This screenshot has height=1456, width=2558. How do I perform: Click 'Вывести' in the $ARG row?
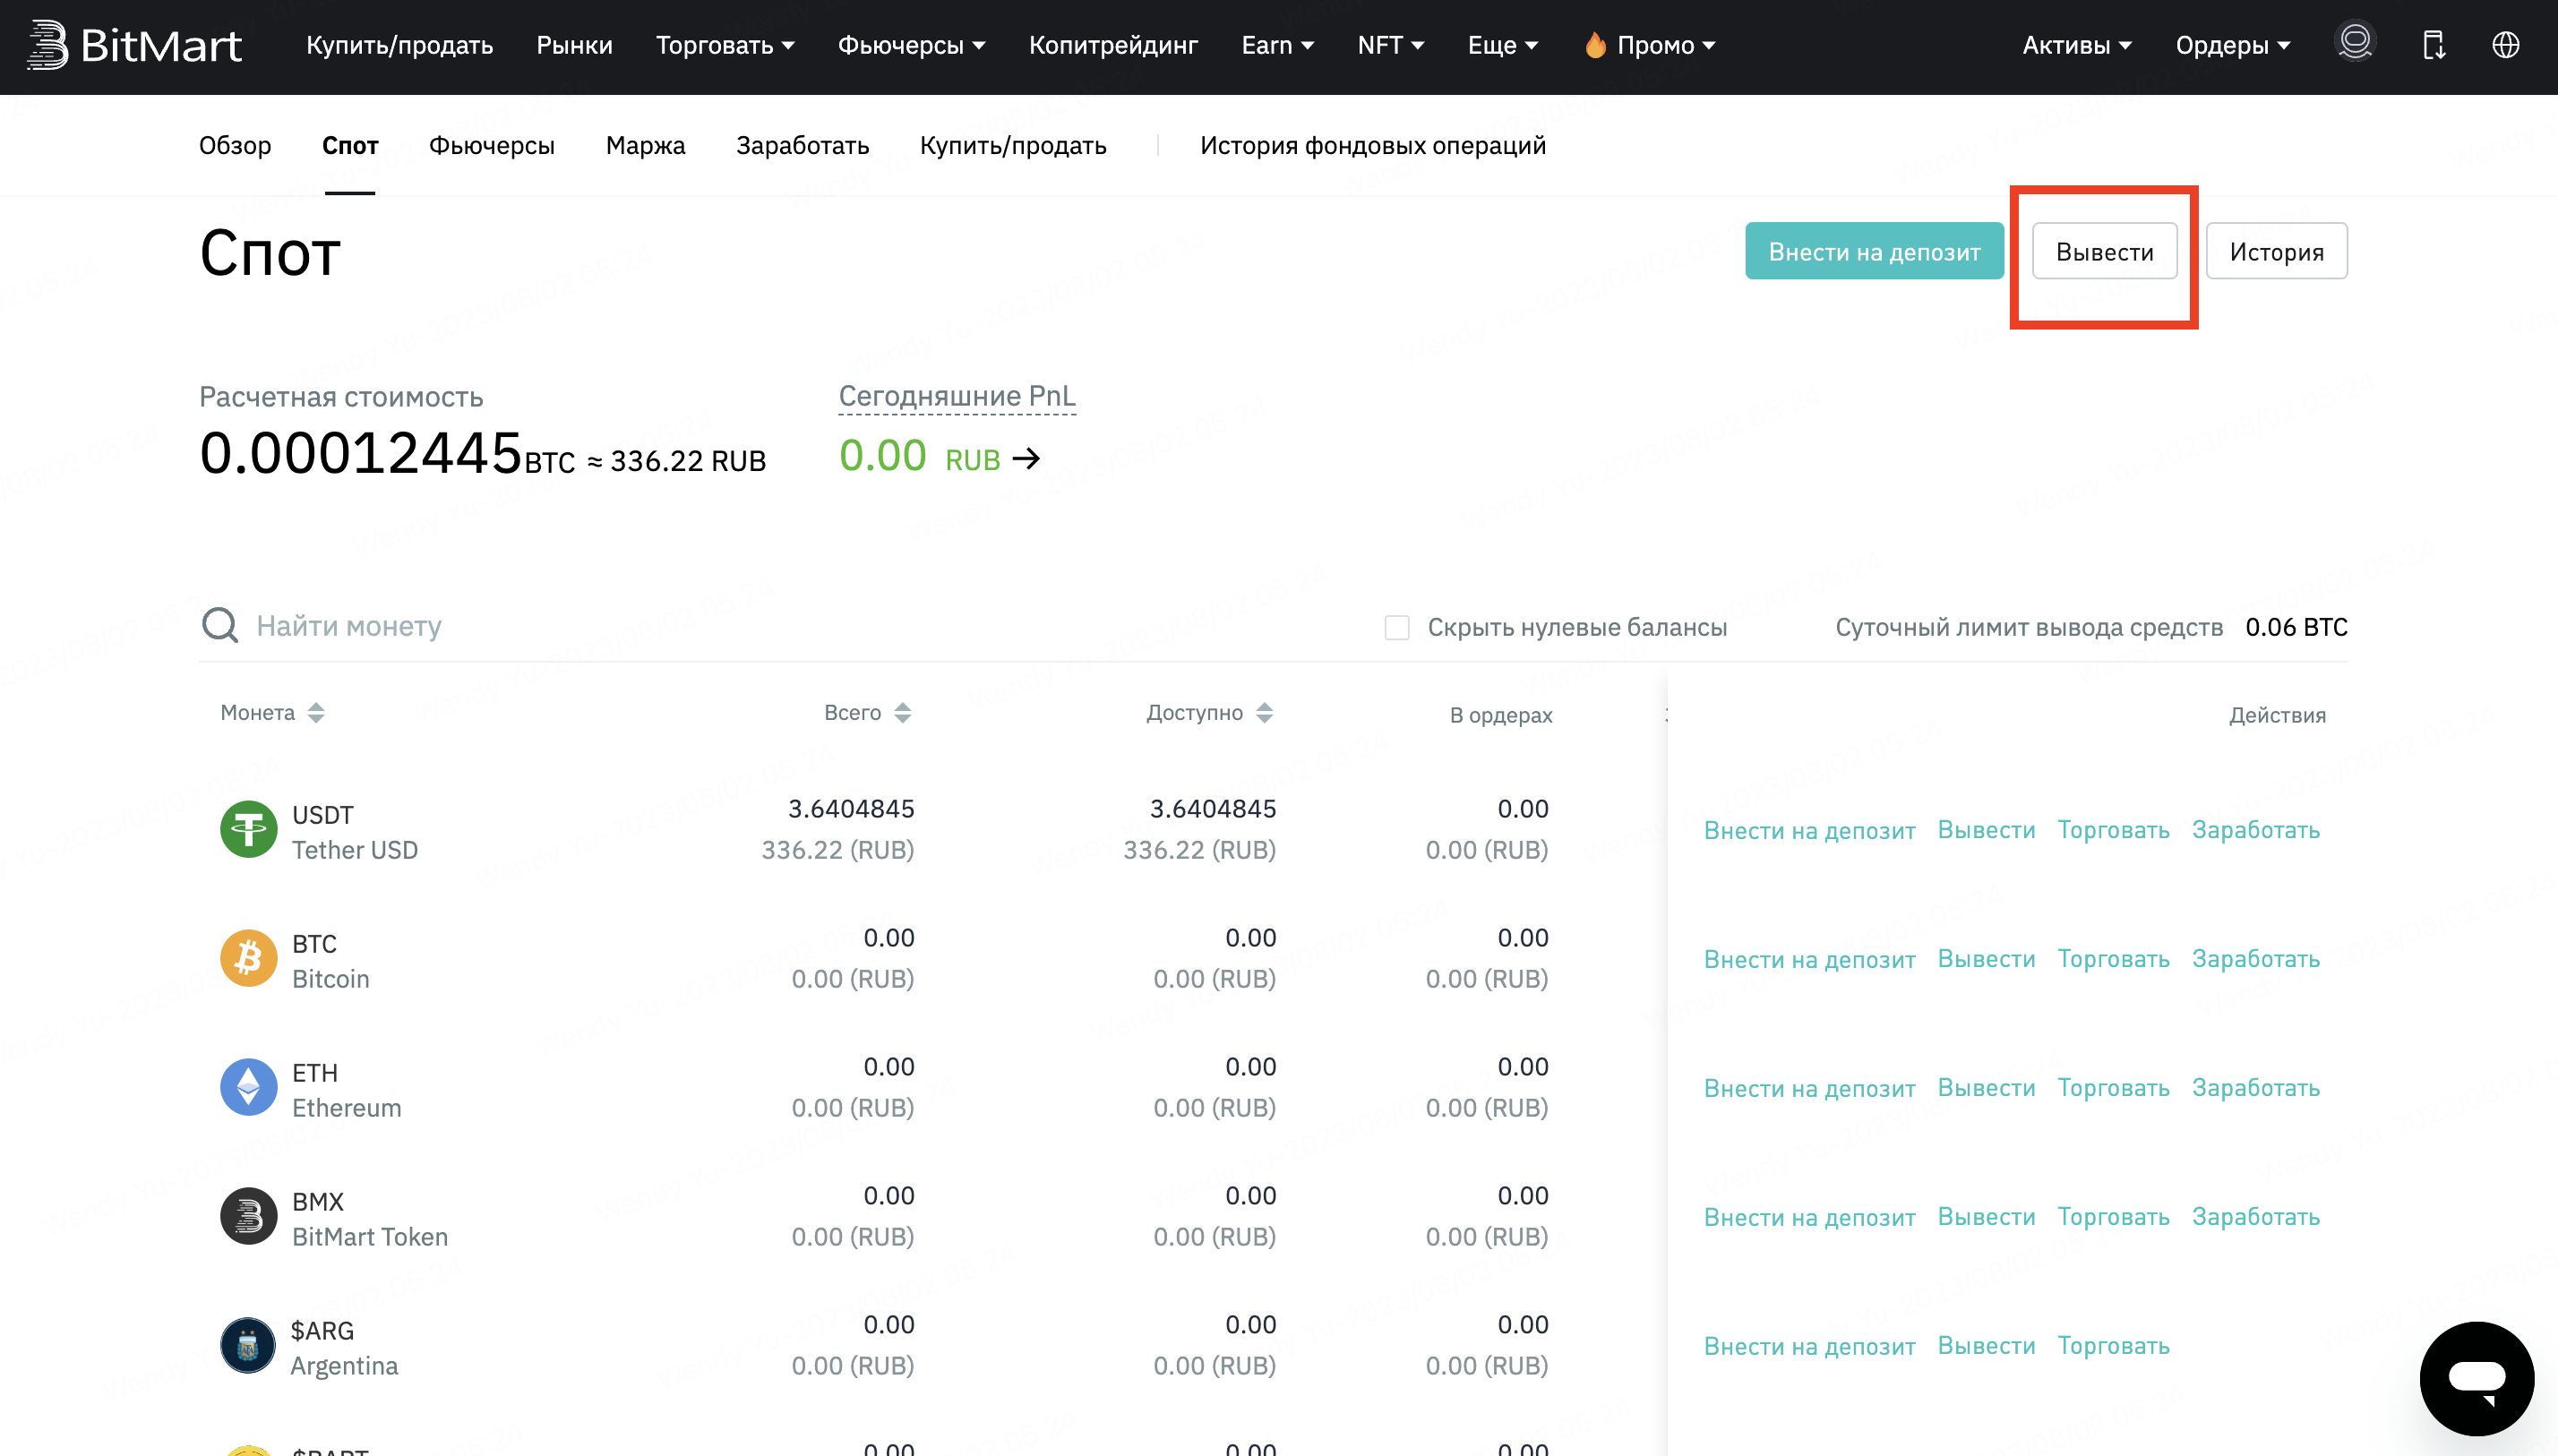coord(1987,1346)
